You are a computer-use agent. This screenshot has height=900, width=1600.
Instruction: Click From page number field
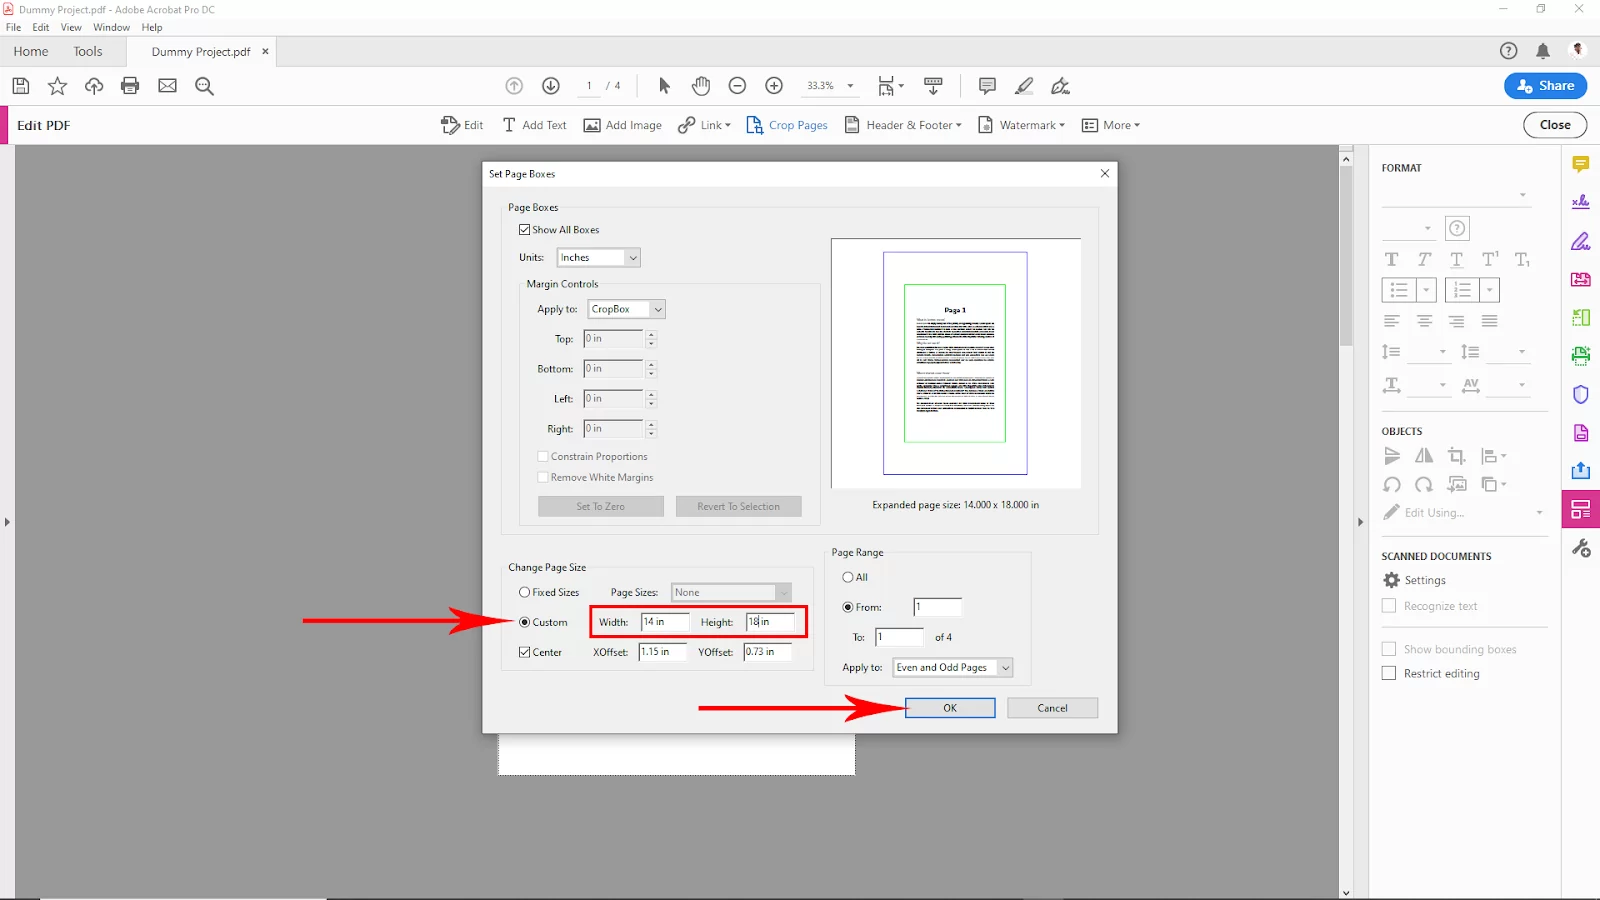937,607
